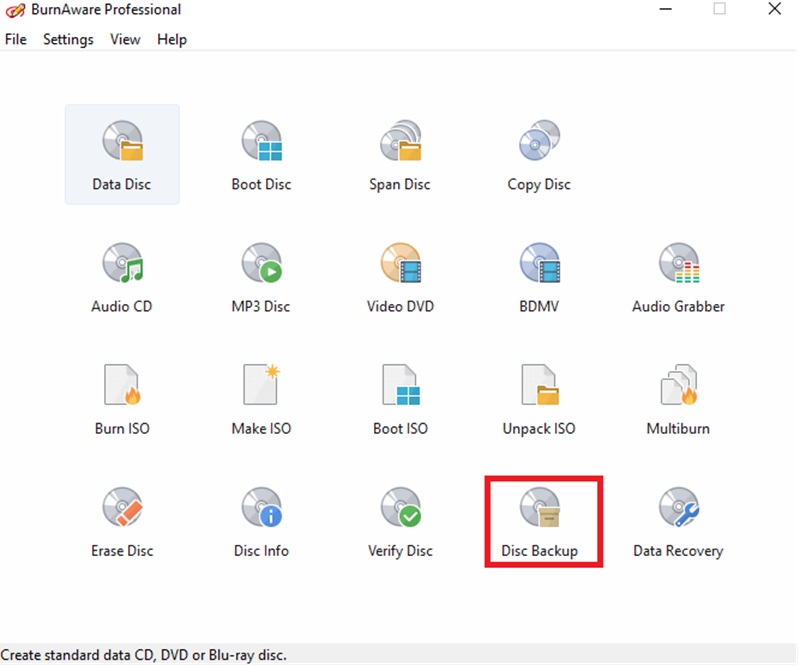The image size is (800, 666).
Task: Open the View menu
Action: (x=125, y=39)
